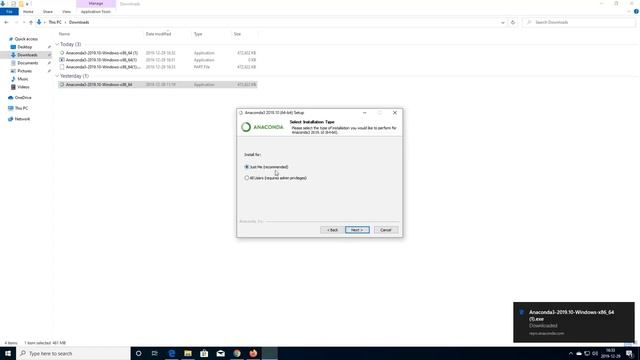This screenshot has height=360, width=640.
Task: Click the volume icon in system tray
Action: [x=595, y=353]
